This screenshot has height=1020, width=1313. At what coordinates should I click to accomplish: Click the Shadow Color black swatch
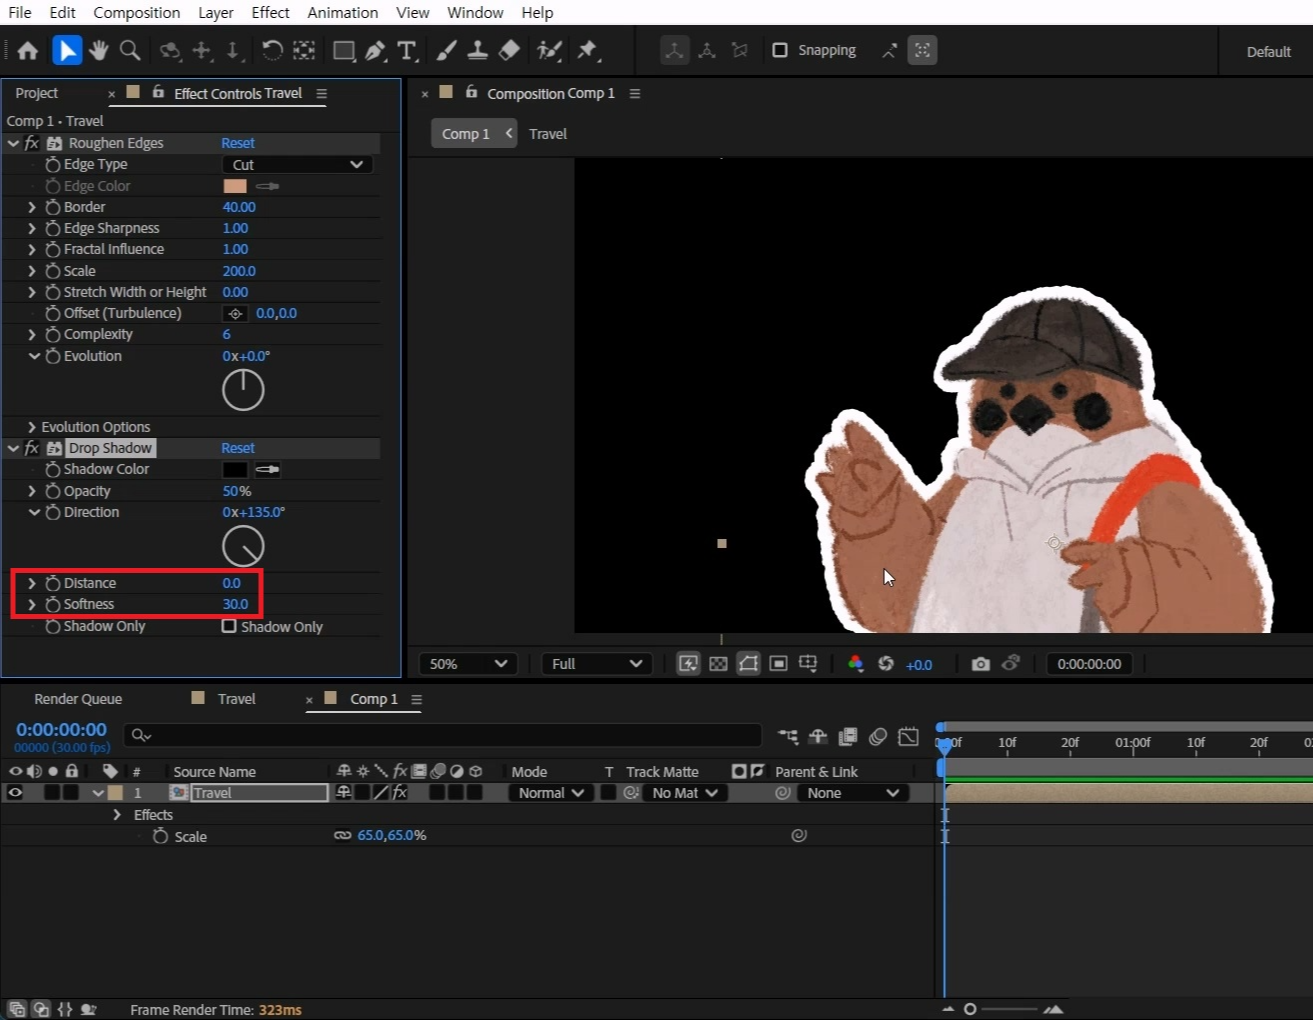[235, 469]
